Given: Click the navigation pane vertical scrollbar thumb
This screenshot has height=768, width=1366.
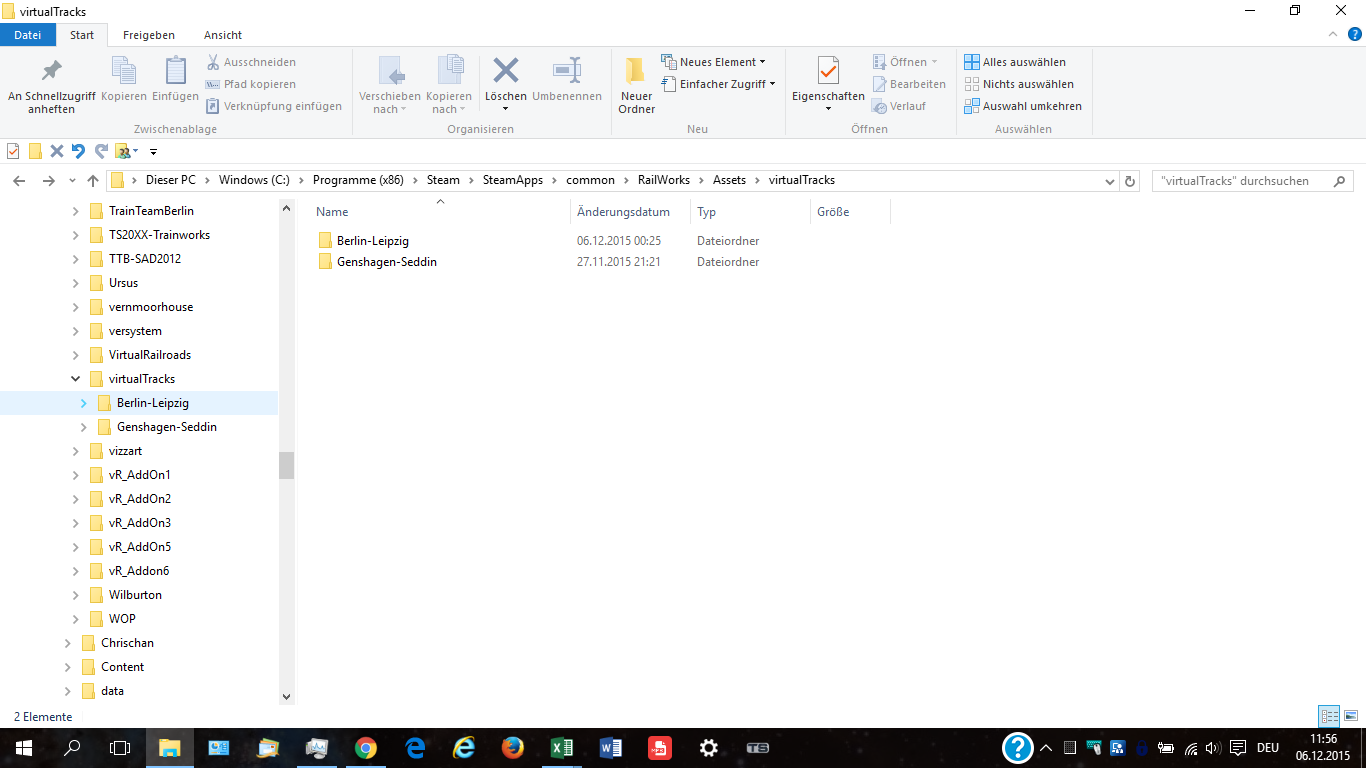Looking at the screenshot, I should point(286,465).
